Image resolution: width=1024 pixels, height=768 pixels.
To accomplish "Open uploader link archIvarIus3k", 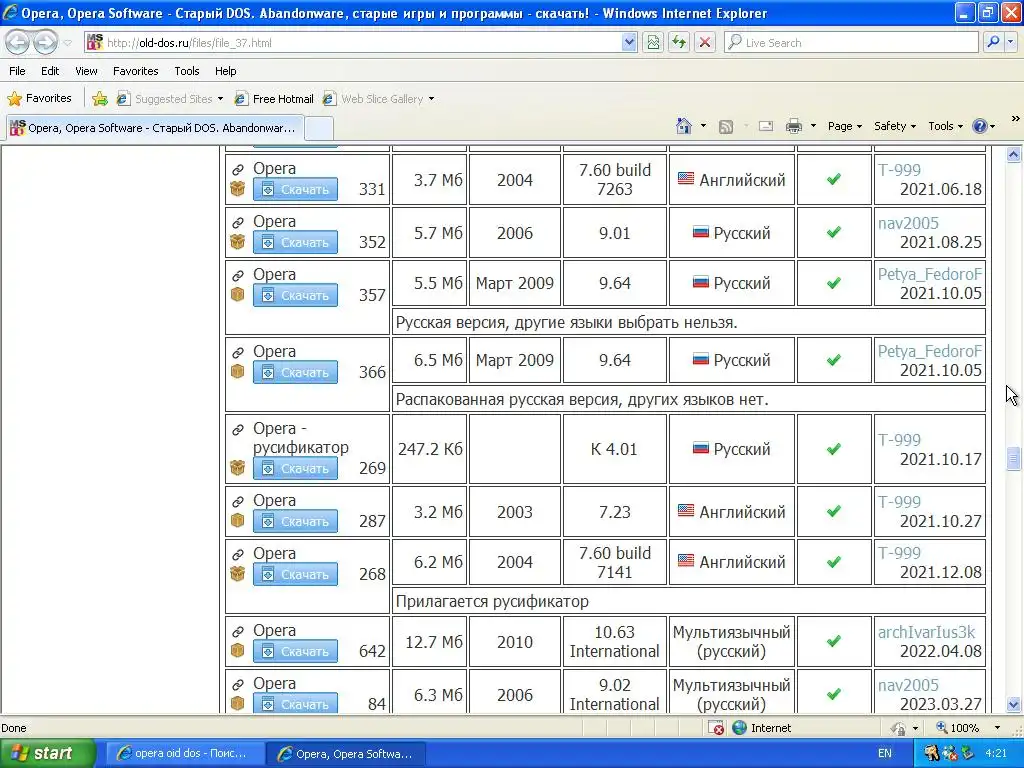I will (x=926, y=632).
